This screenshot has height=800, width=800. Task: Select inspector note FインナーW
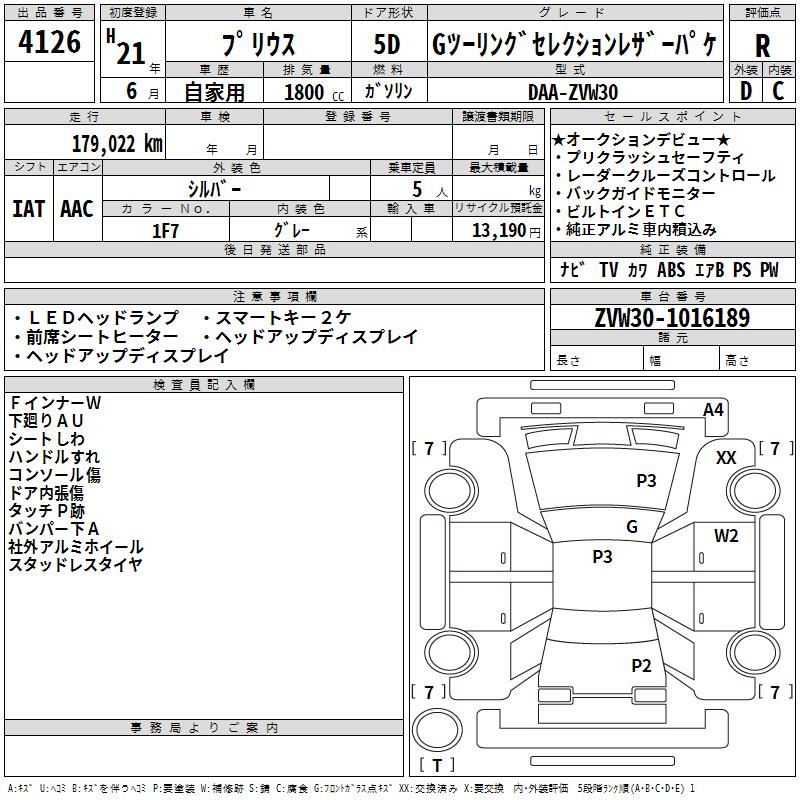click(x=56, y=403)
